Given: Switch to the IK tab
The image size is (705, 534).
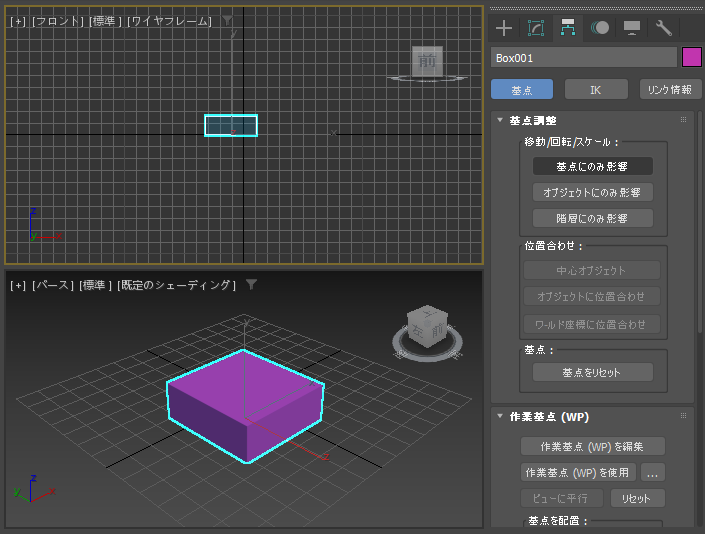Looking at the screenshot, I should 596,89.
